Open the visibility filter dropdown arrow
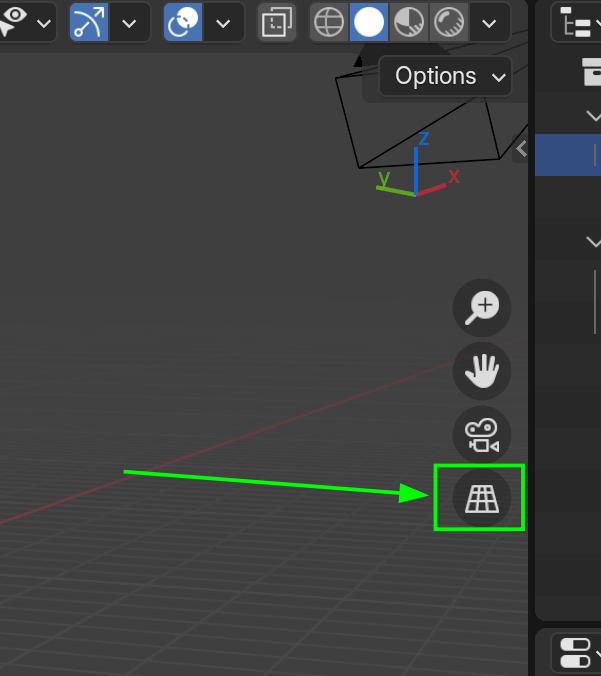601x676 pixels. [x=44, y=23]
